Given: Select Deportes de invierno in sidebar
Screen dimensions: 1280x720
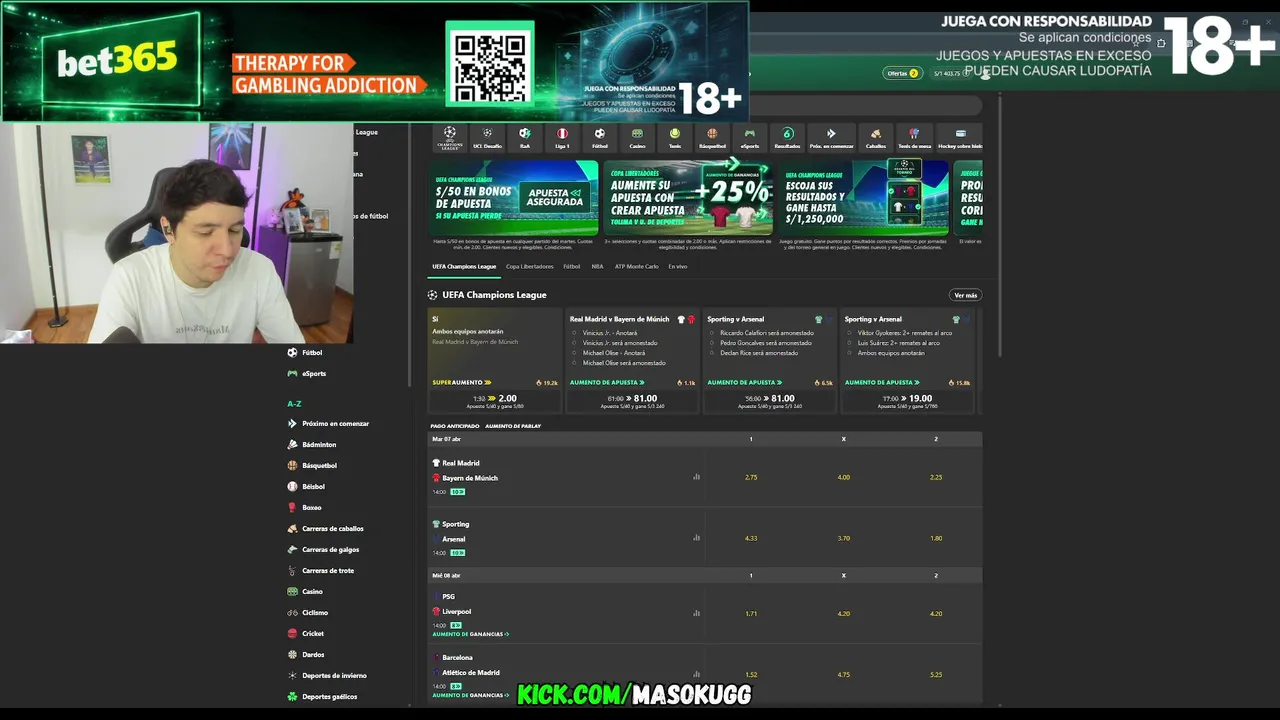Looking at the screenshot, I should [332, 675].
